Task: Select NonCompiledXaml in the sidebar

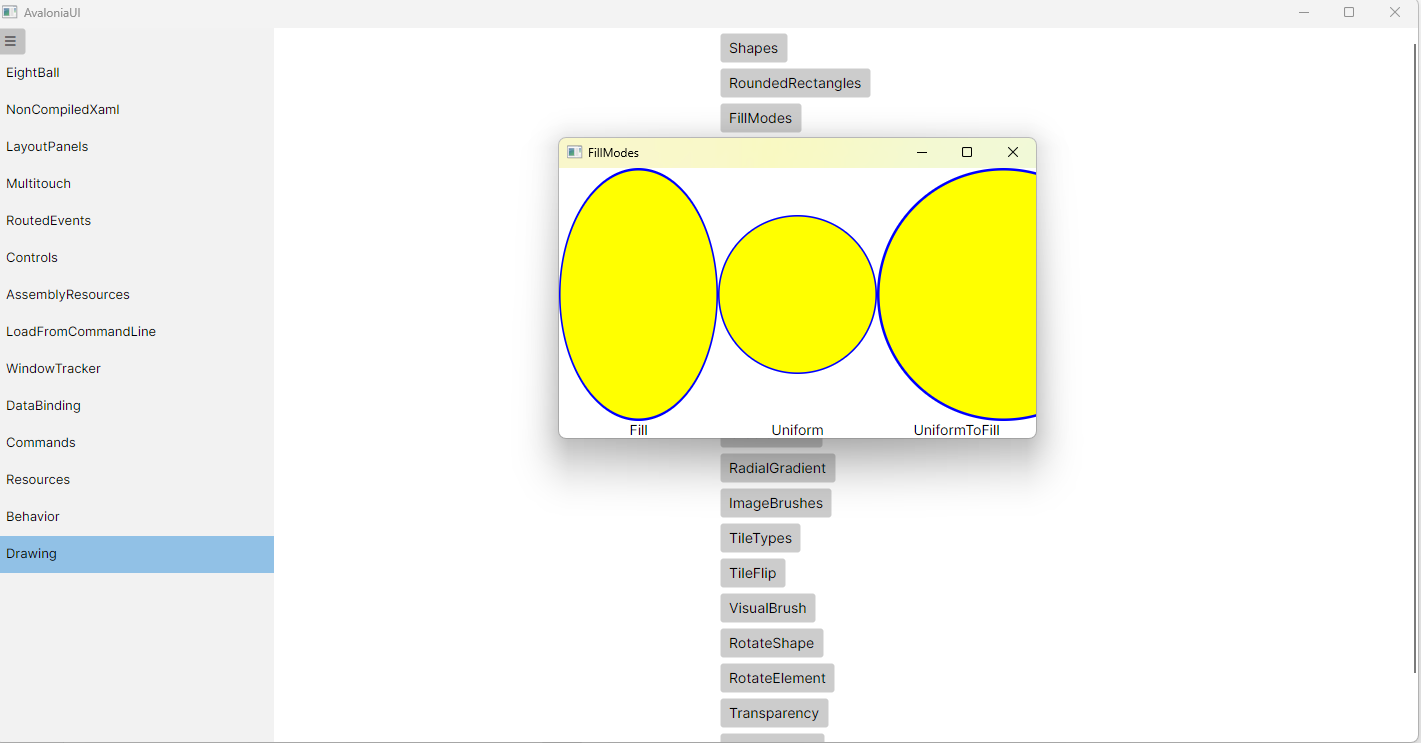Action: [x=137, y=110]
